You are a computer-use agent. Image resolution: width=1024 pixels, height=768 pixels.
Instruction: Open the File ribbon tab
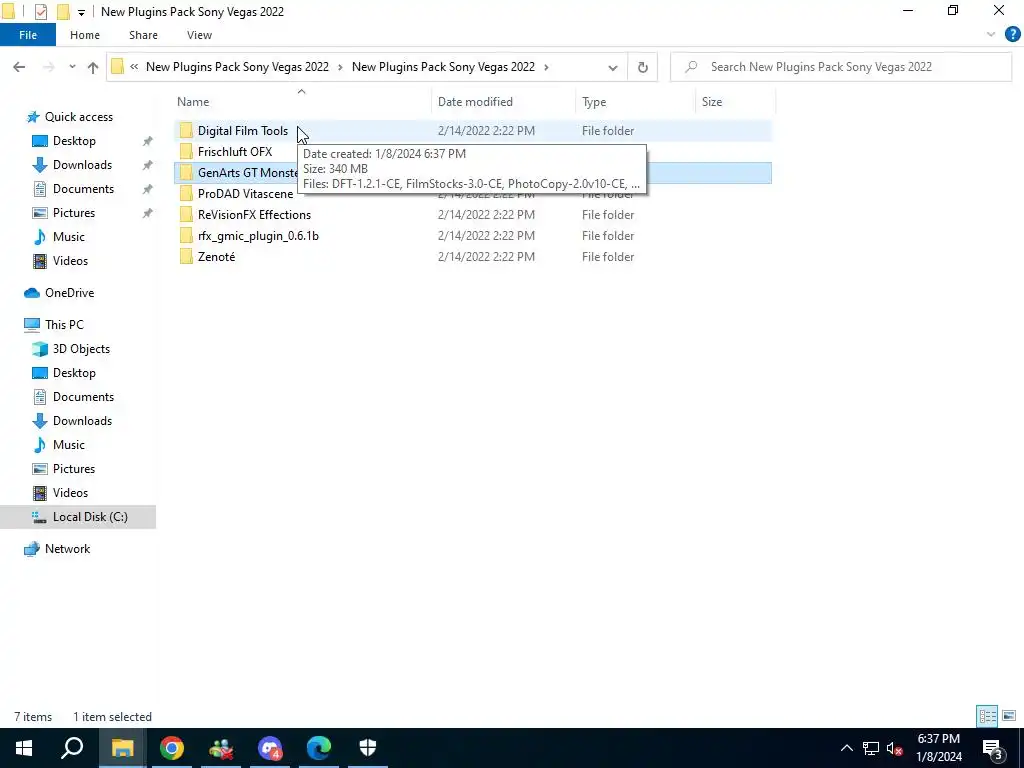click(27, 35)
